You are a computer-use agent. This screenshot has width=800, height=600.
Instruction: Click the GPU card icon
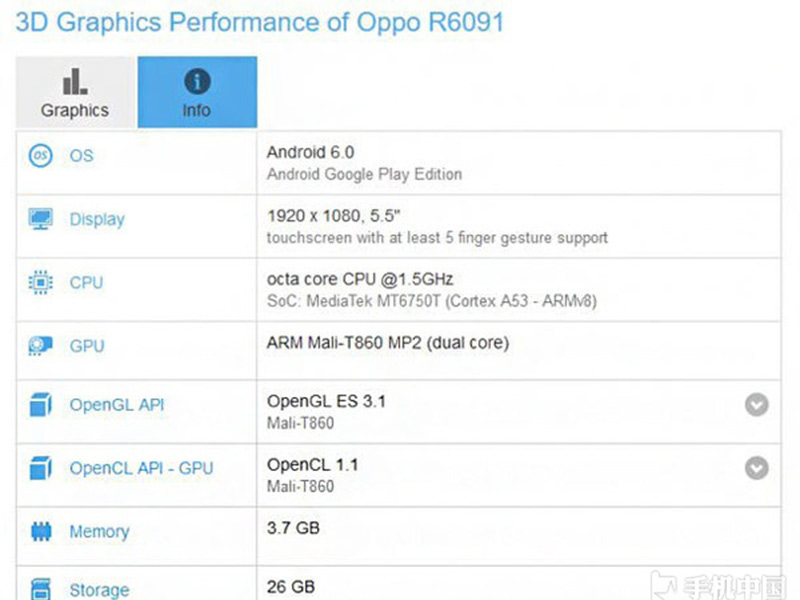tap(41, 346)
